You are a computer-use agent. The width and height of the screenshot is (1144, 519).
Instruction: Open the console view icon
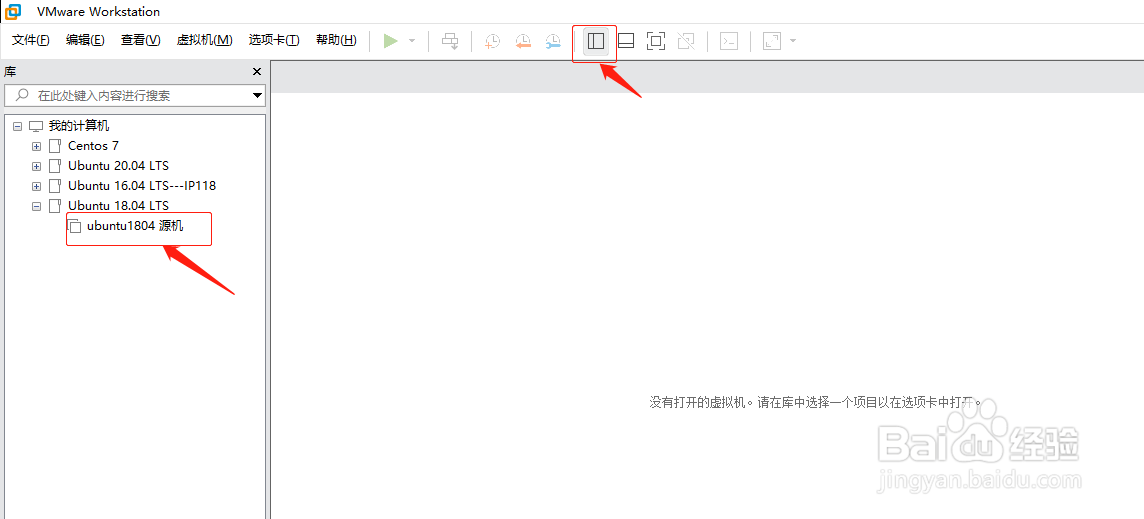729,41
